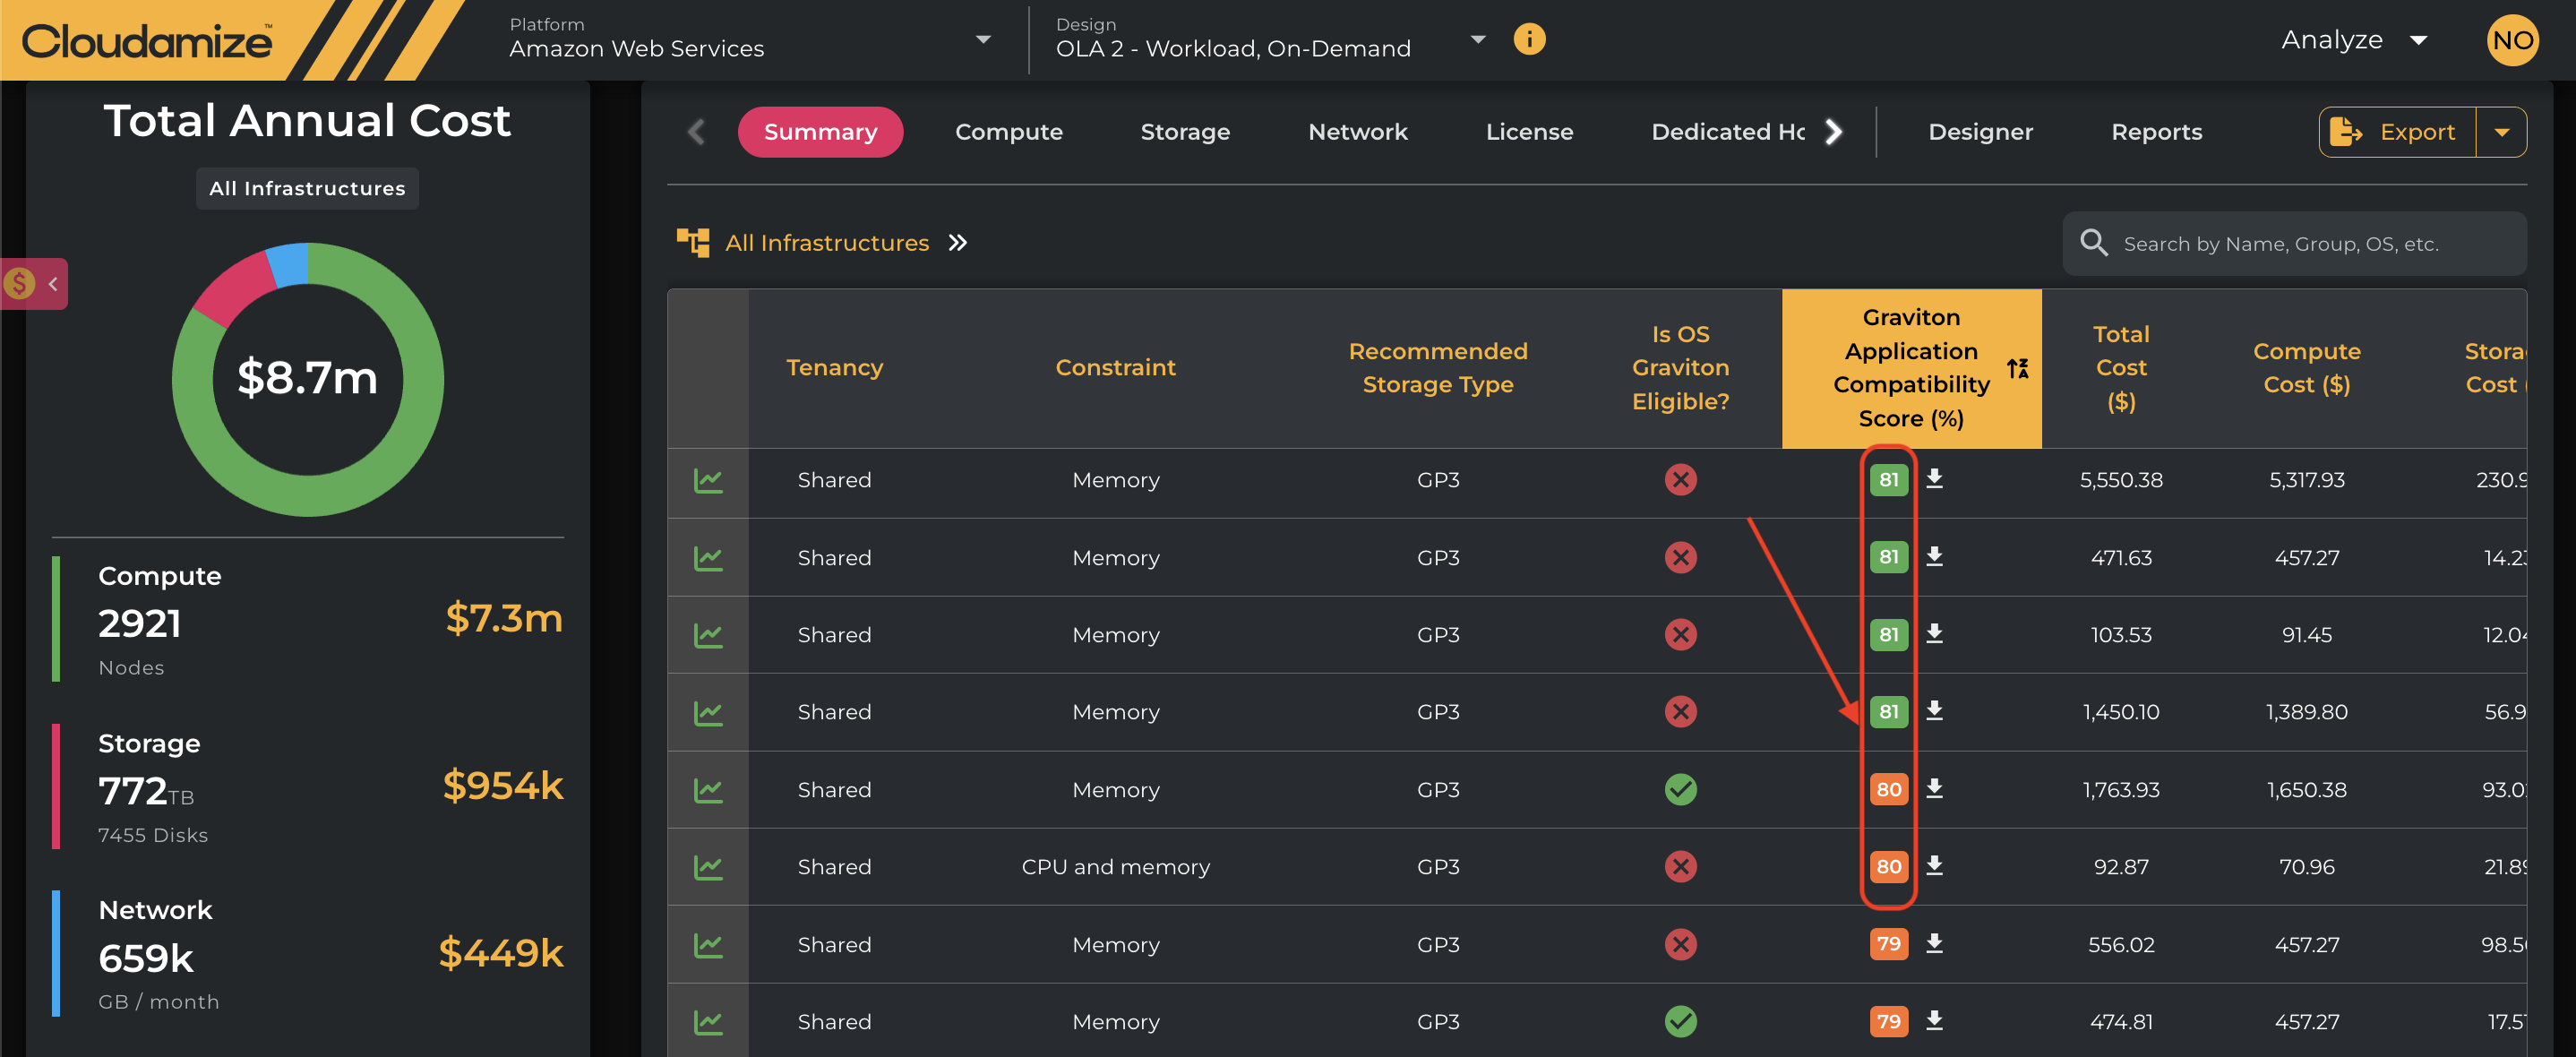Open the Design OLA 2 dropdown
The height and width of the screenshot is (1057, 2576).
[1477, 40]
